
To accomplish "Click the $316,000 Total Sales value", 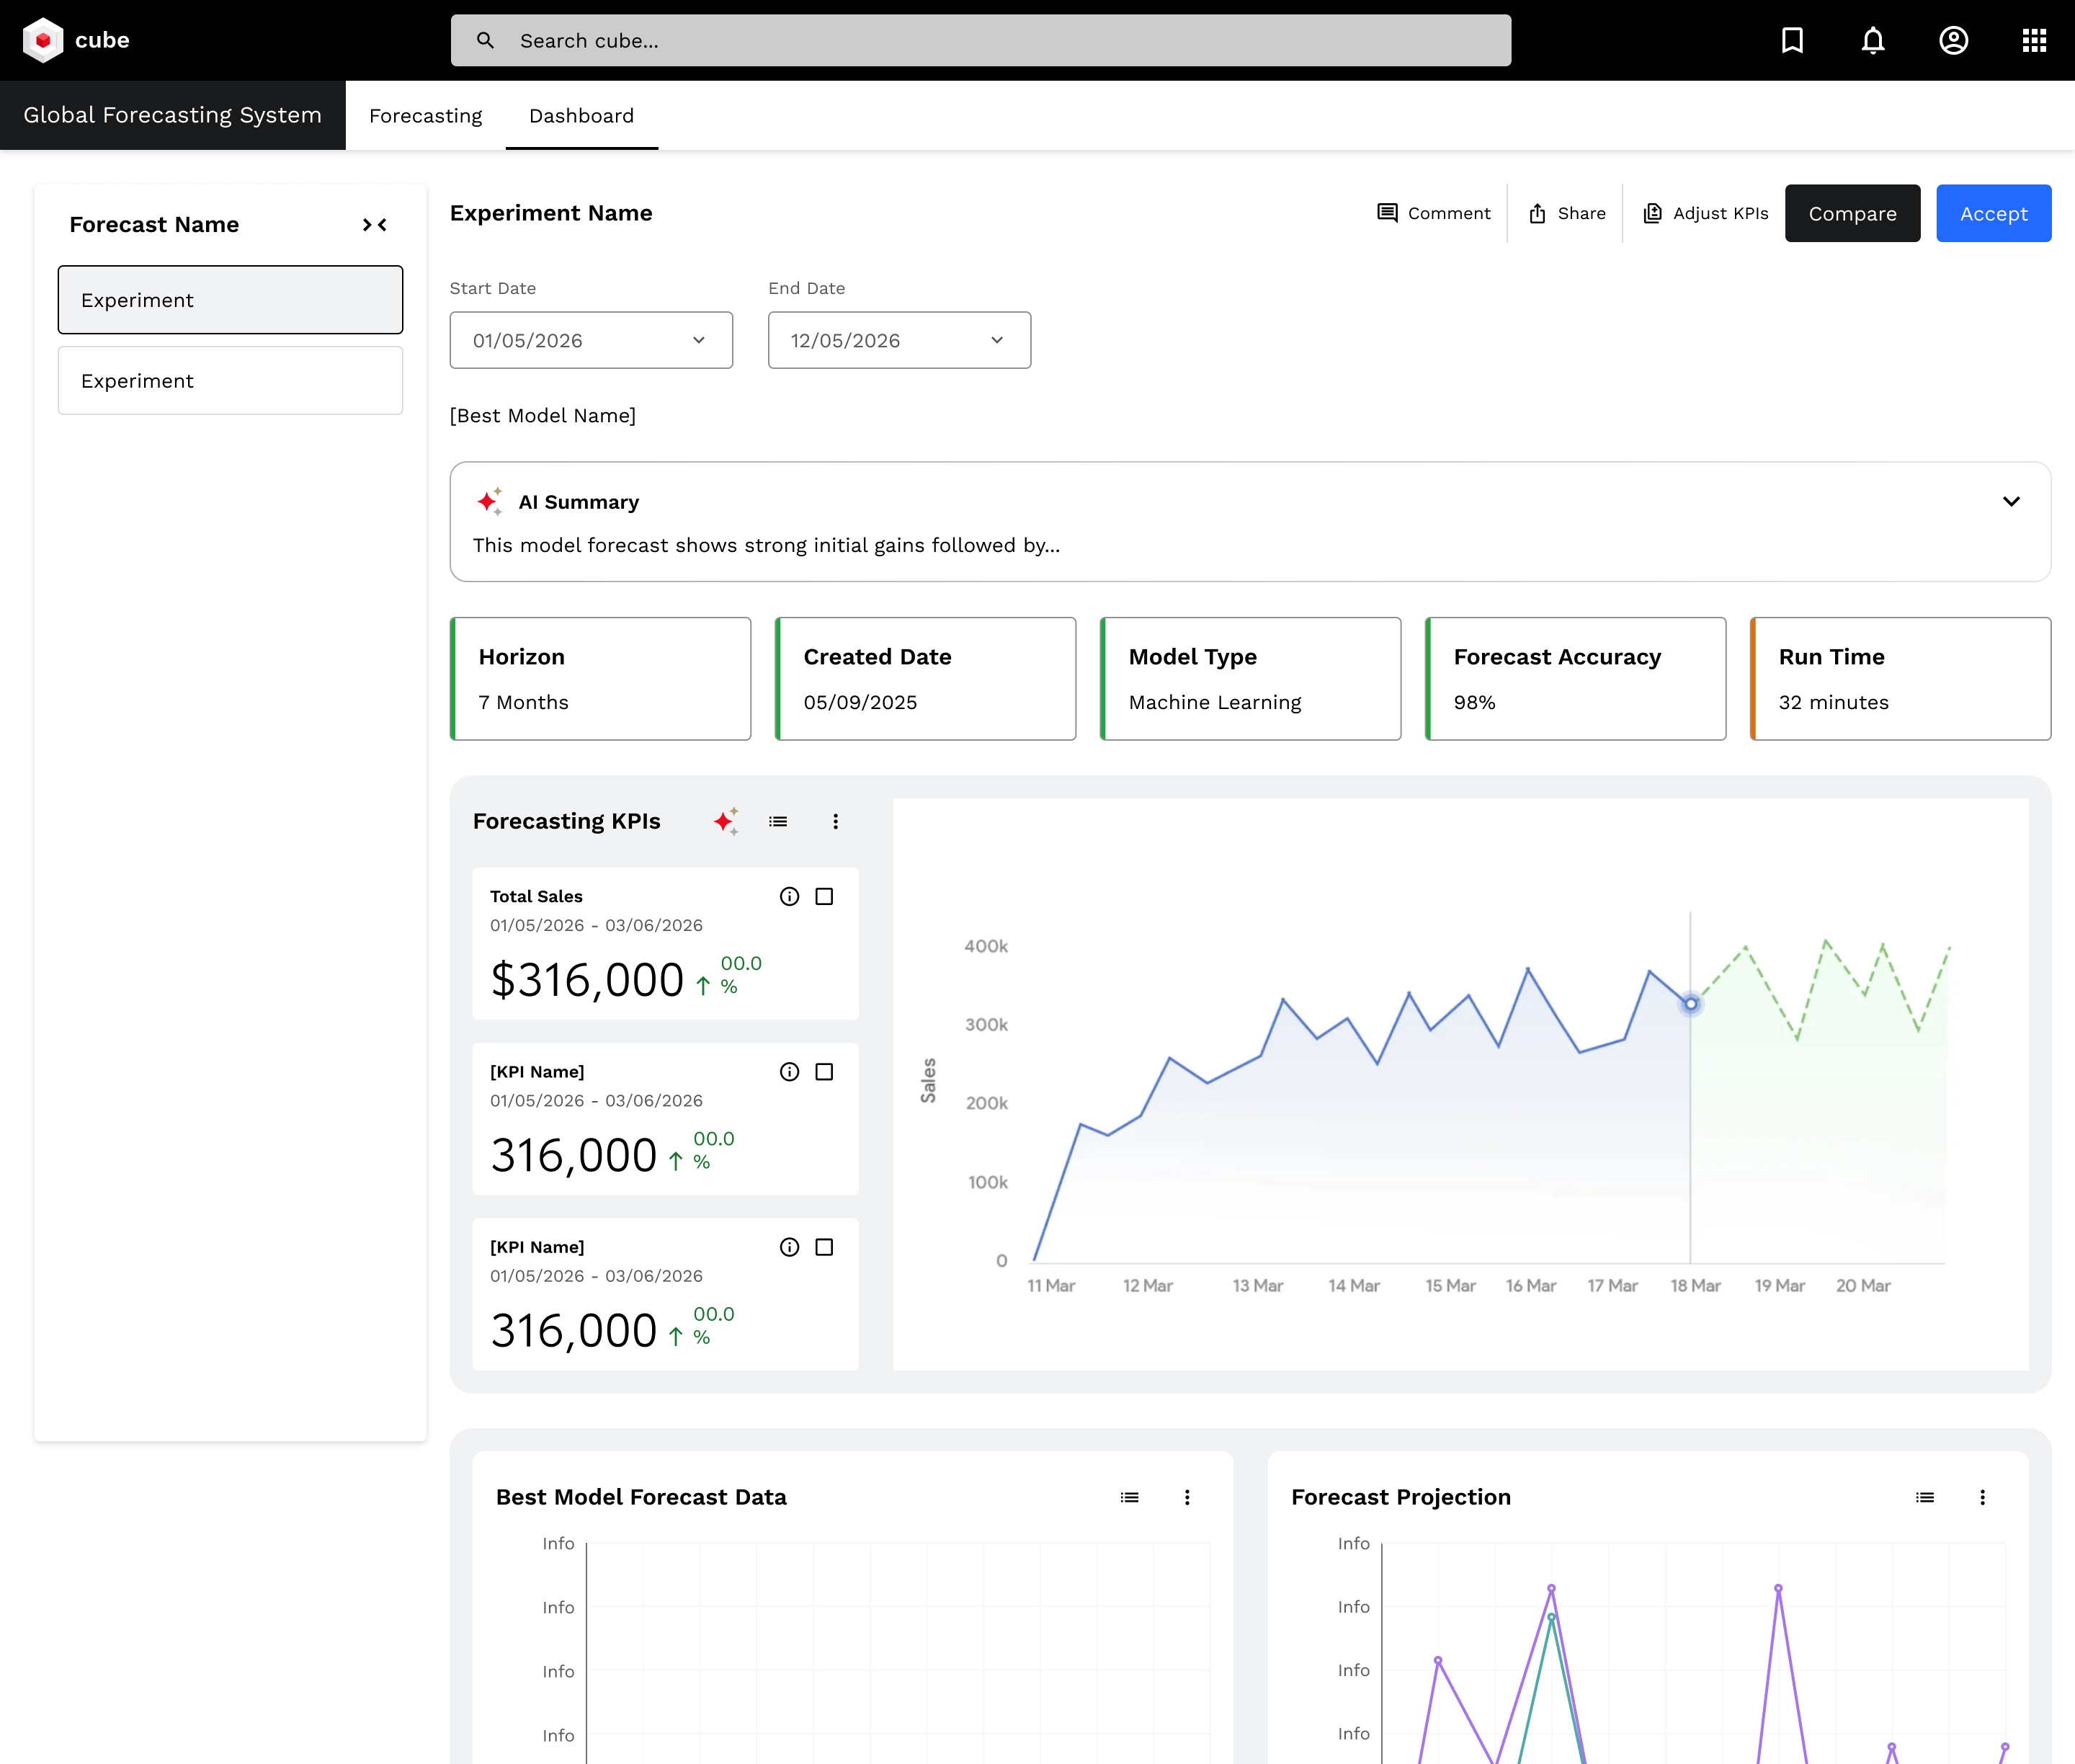I will pos(587,980).
